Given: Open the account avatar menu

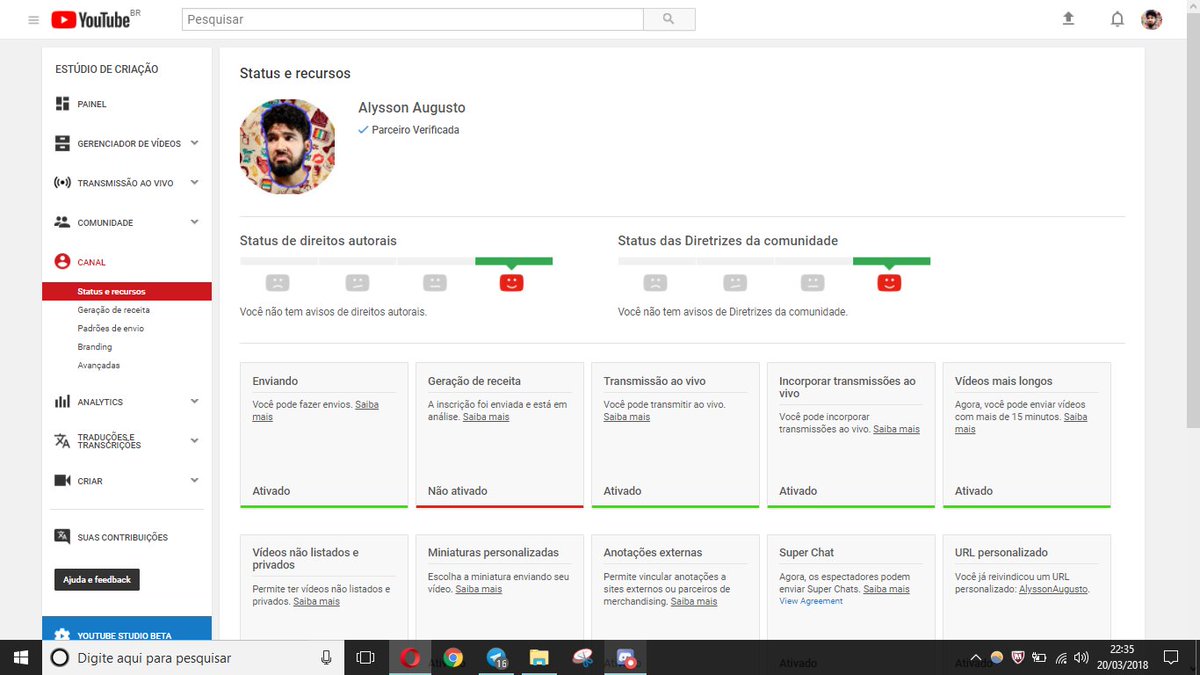Looking at the screenshot, I should point(1152,19).
